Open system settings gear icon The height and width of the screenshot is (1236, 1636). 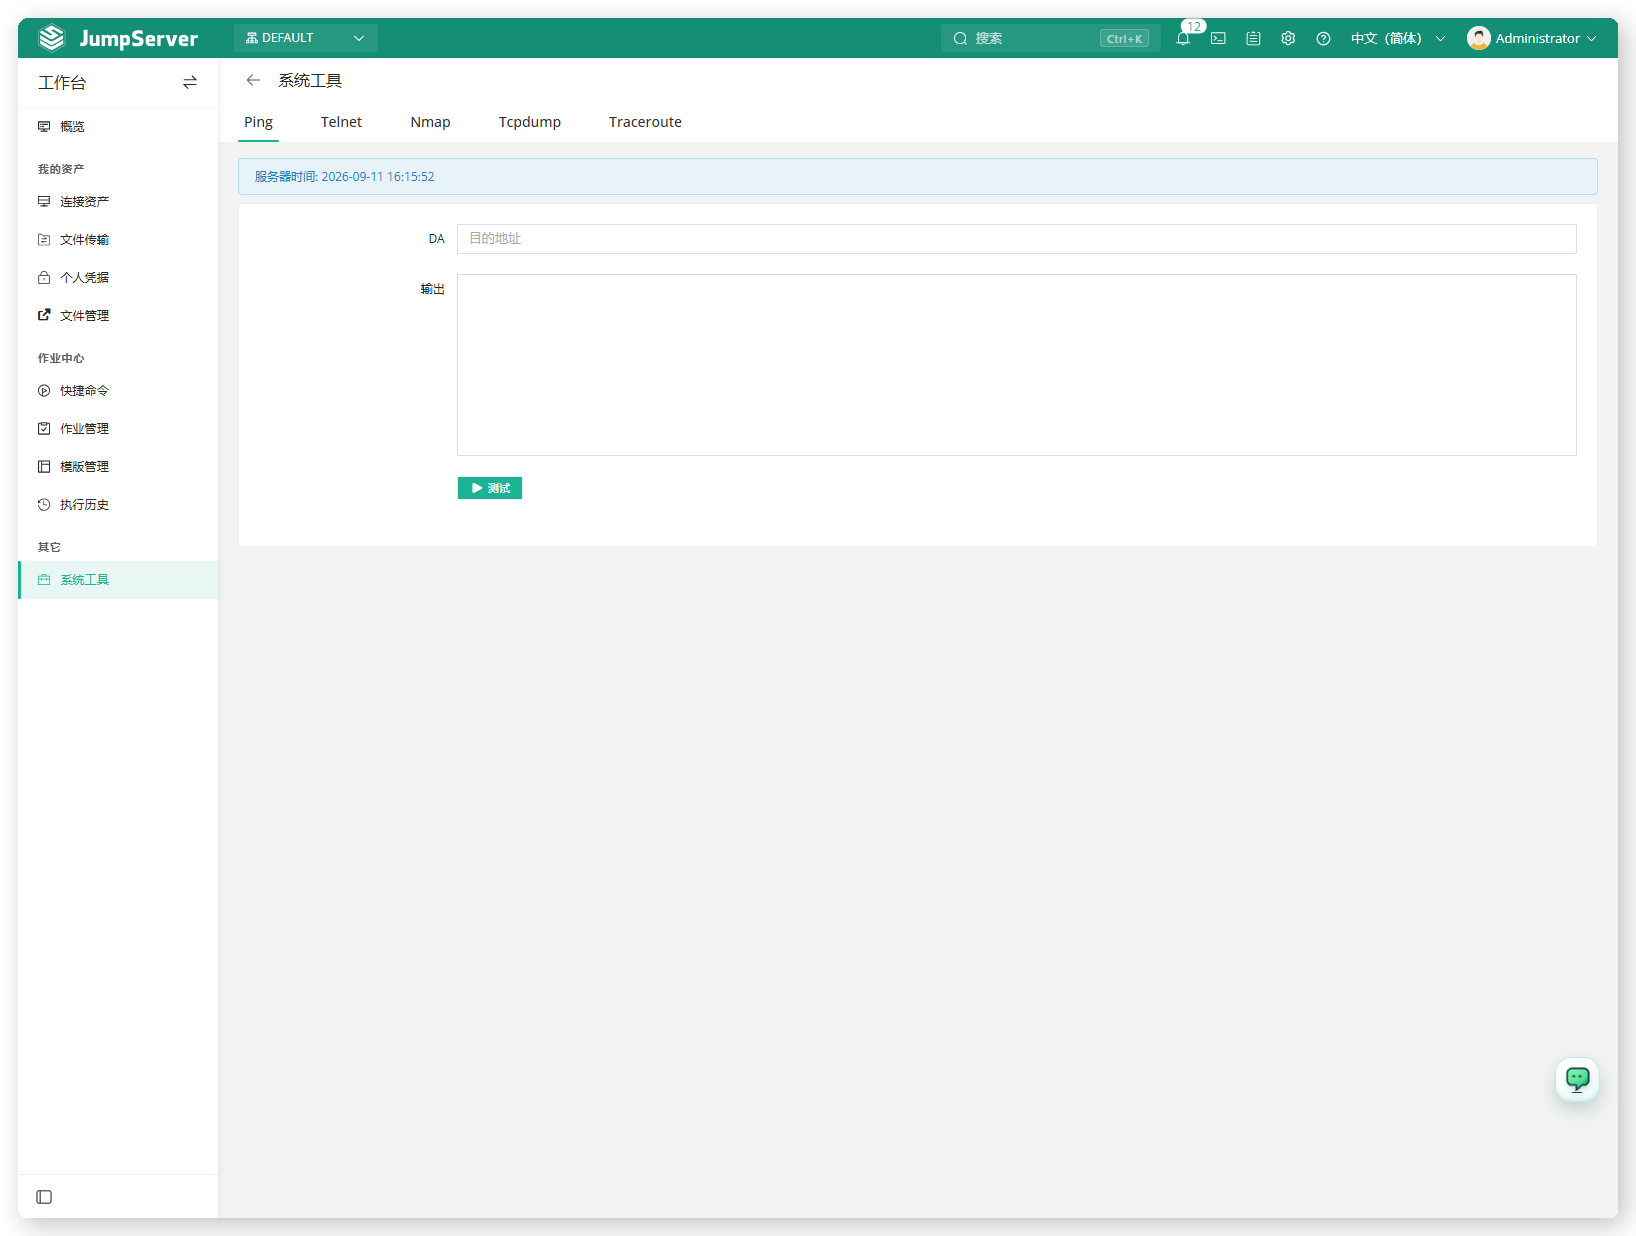[1288, 39]
